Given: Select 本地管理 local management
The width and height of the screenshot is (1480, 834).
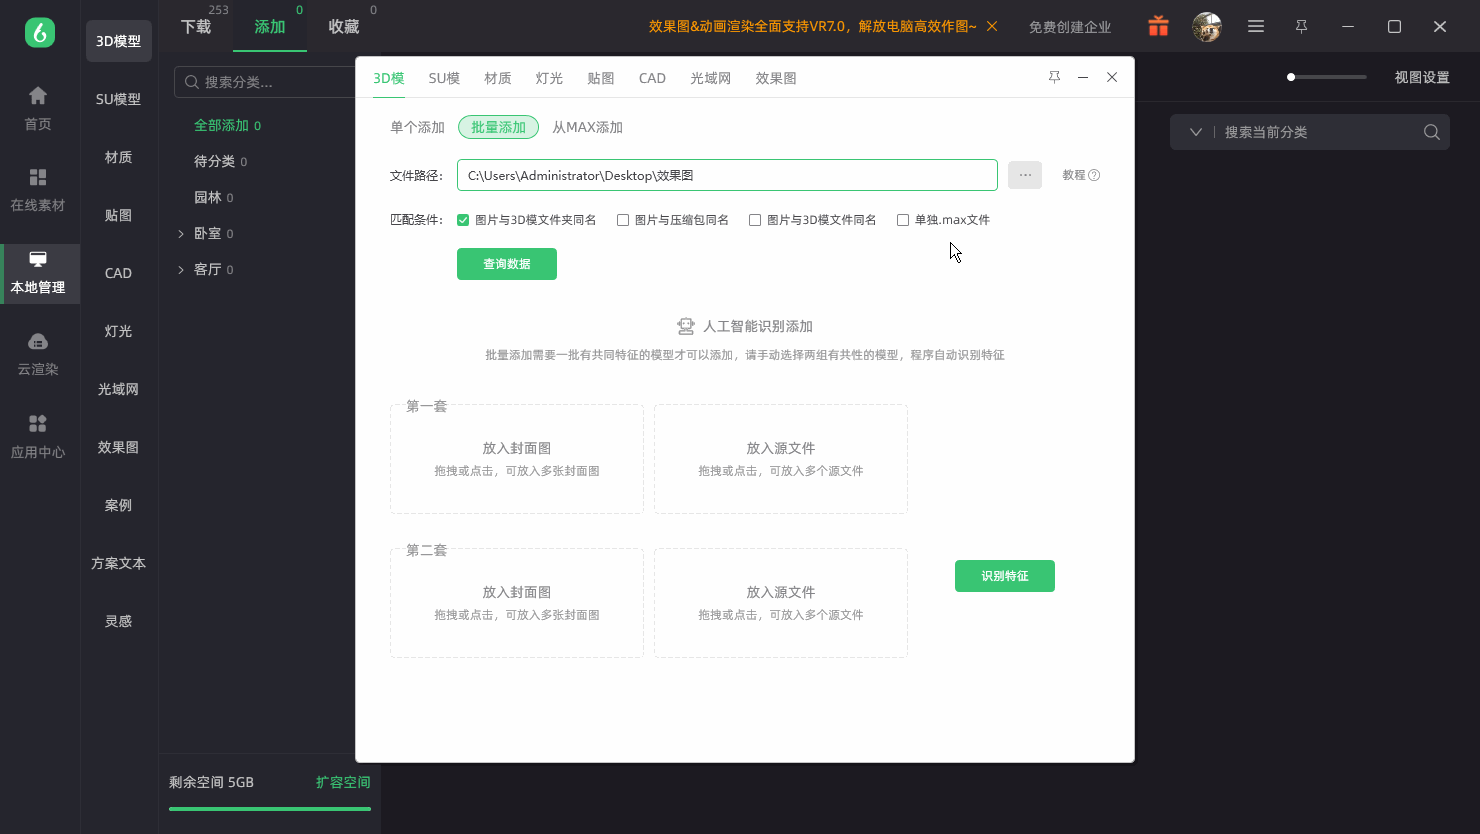Looking at the screenshot, I should tap(40, 273).
